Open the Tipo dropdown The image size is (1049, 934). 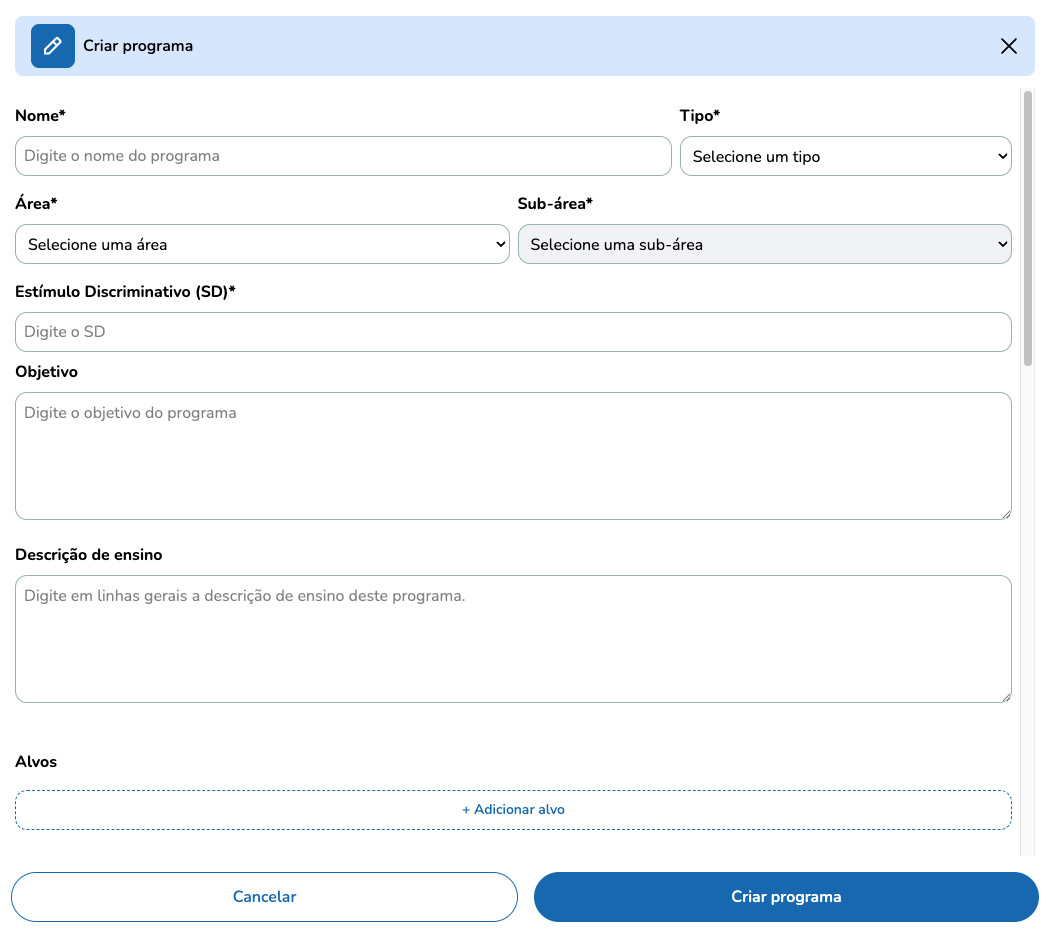[845, 156]
